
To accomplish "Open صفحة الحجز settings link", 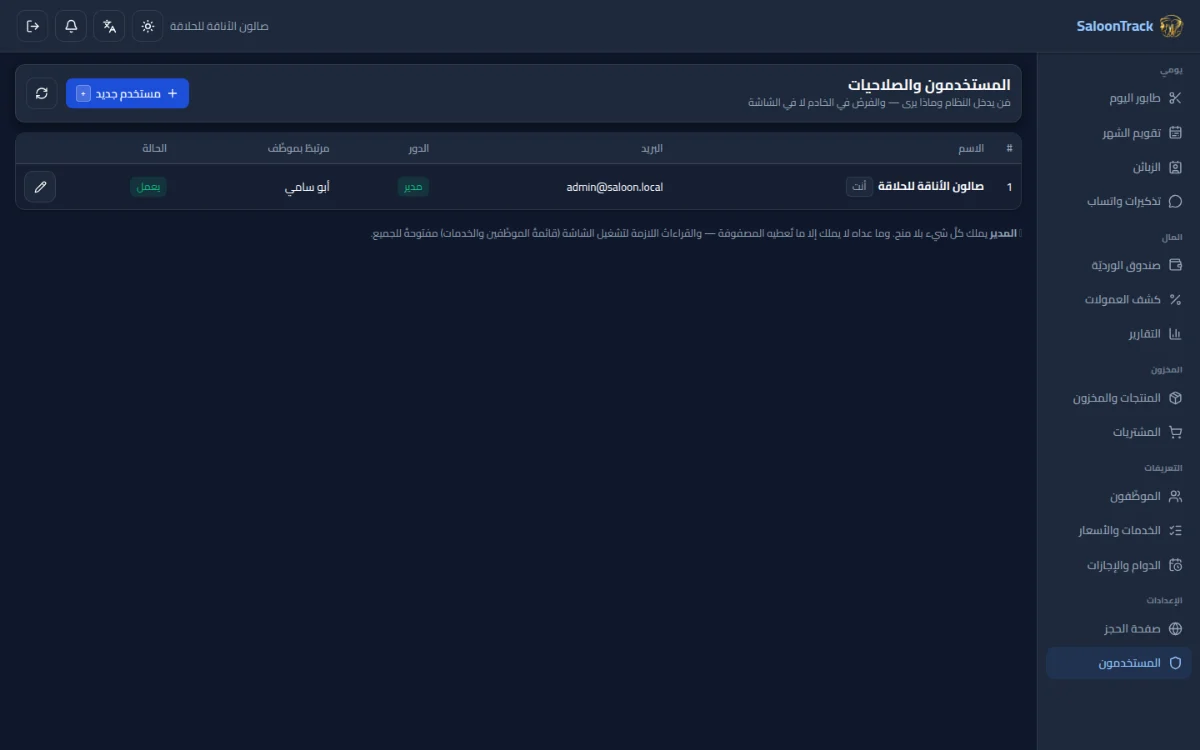I will point(1119,629).
